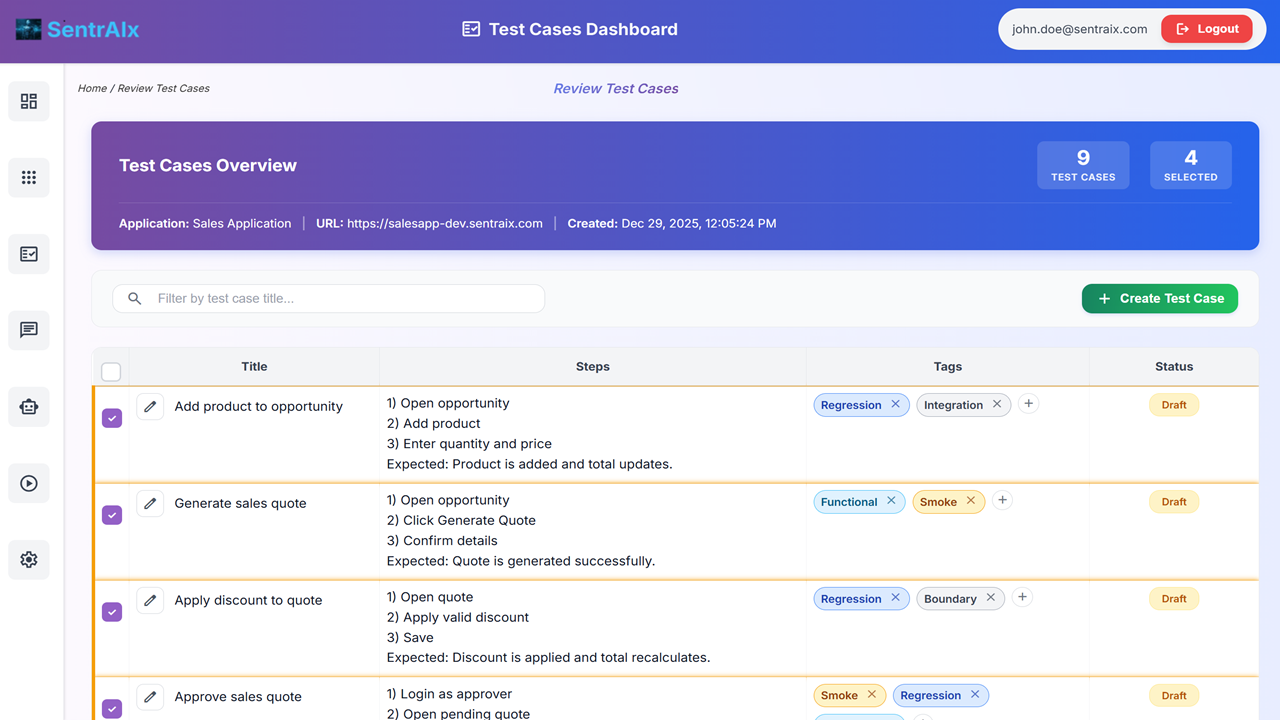
Task: Open the dashboard grid icon in sidebar
Action: 29,101
